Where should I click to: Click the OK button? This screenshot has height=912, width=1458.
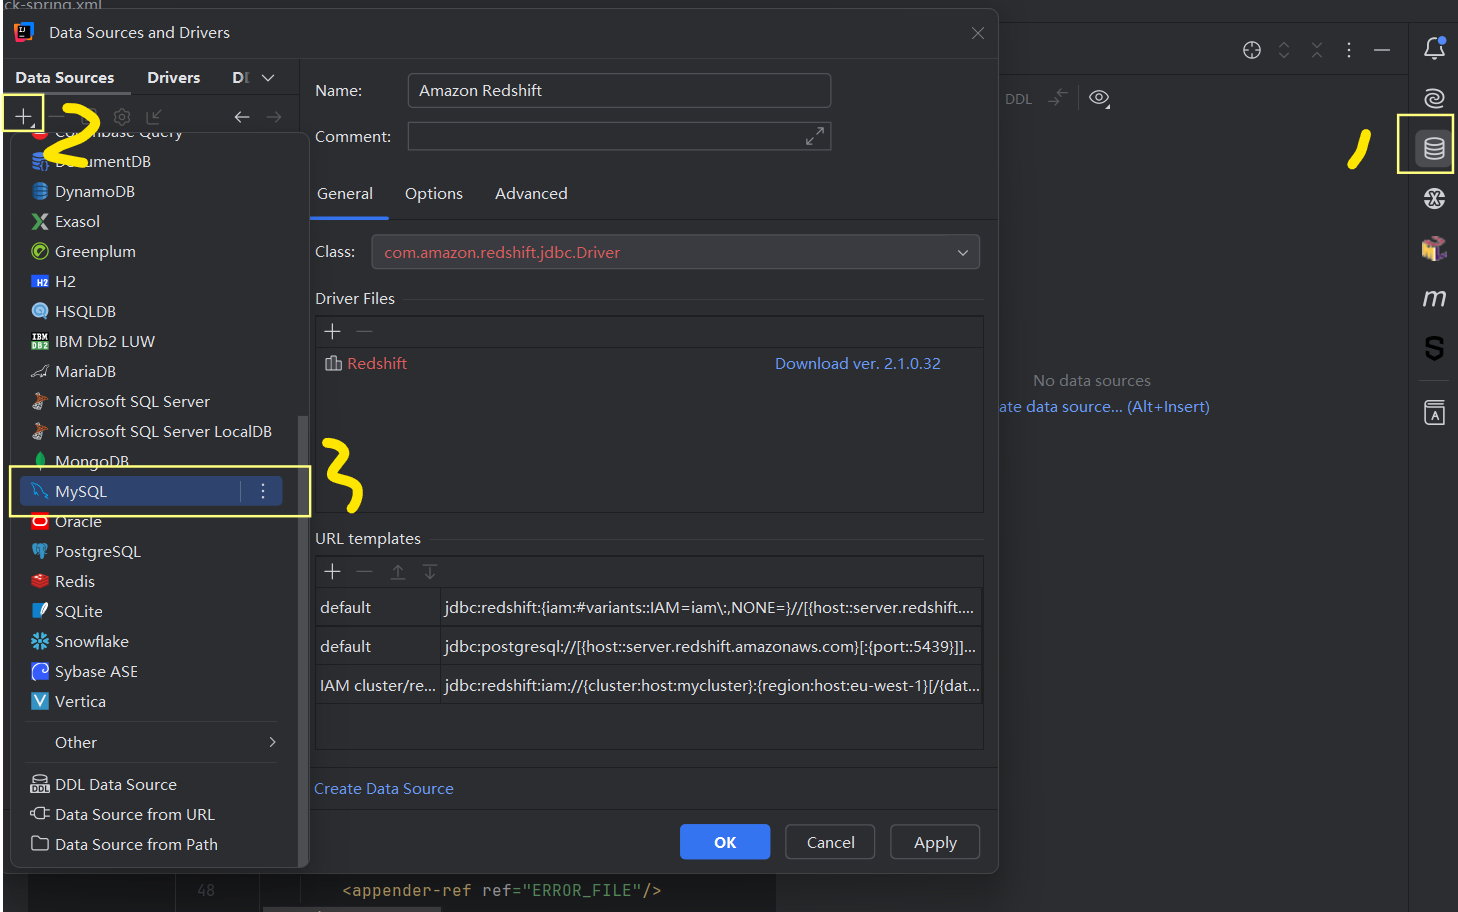[725, 842]
